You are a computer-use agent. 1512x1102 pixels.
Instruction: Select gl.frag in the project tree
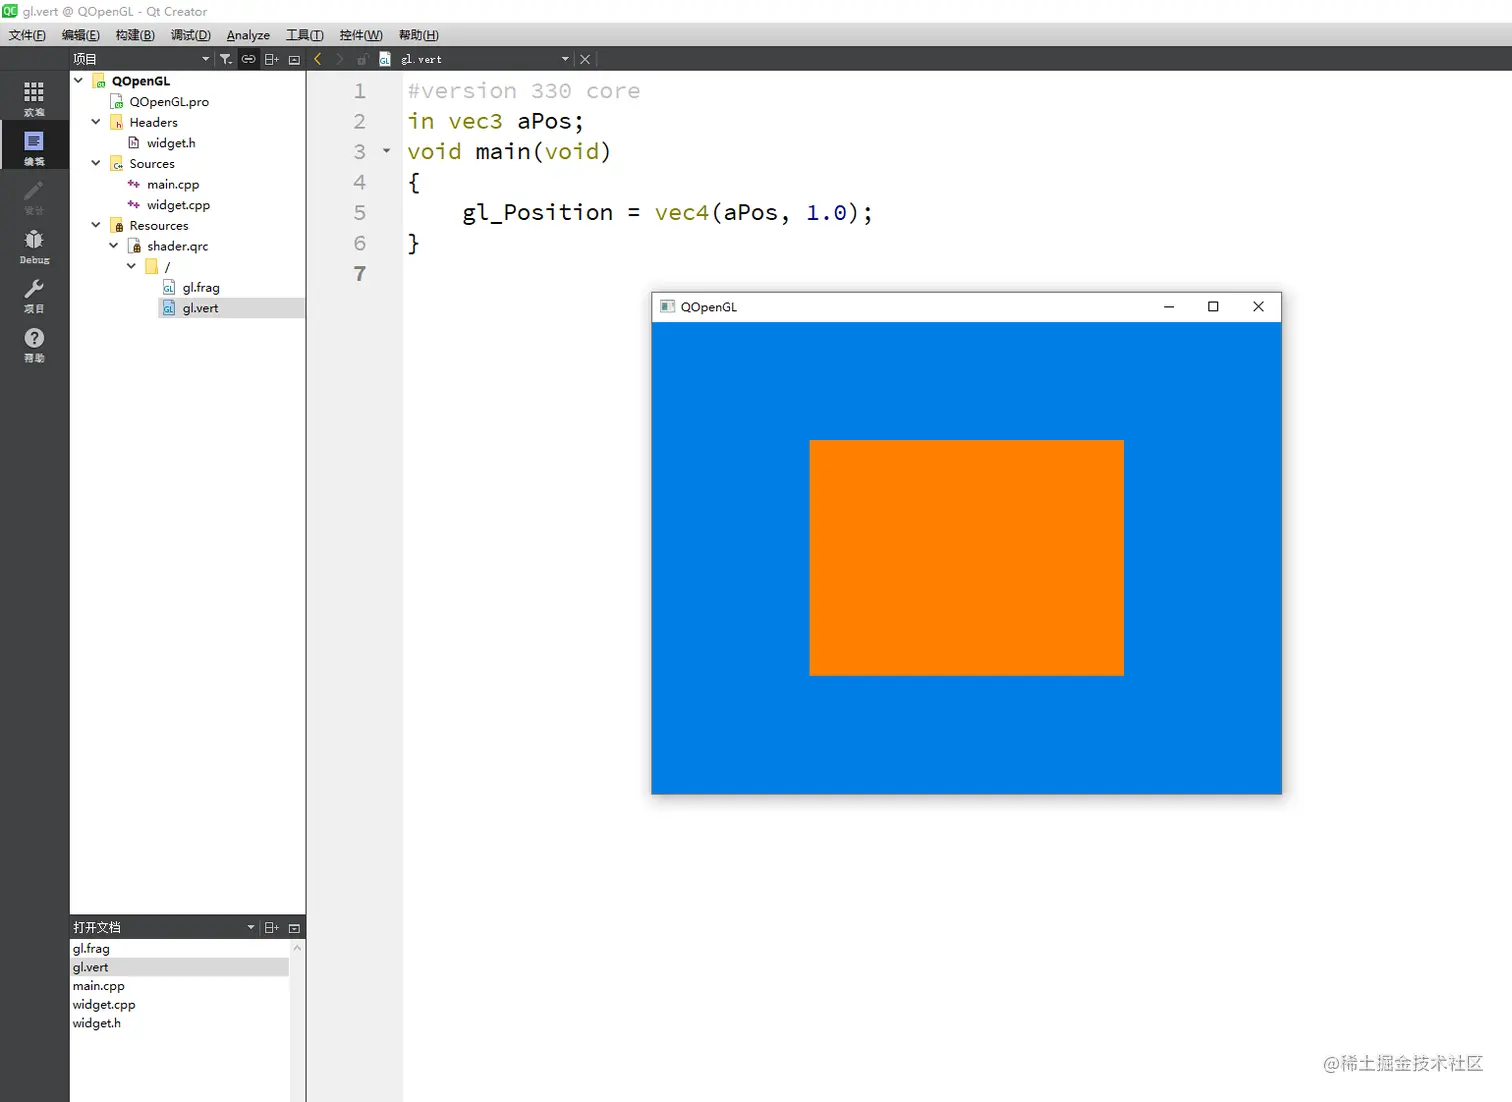201,287
